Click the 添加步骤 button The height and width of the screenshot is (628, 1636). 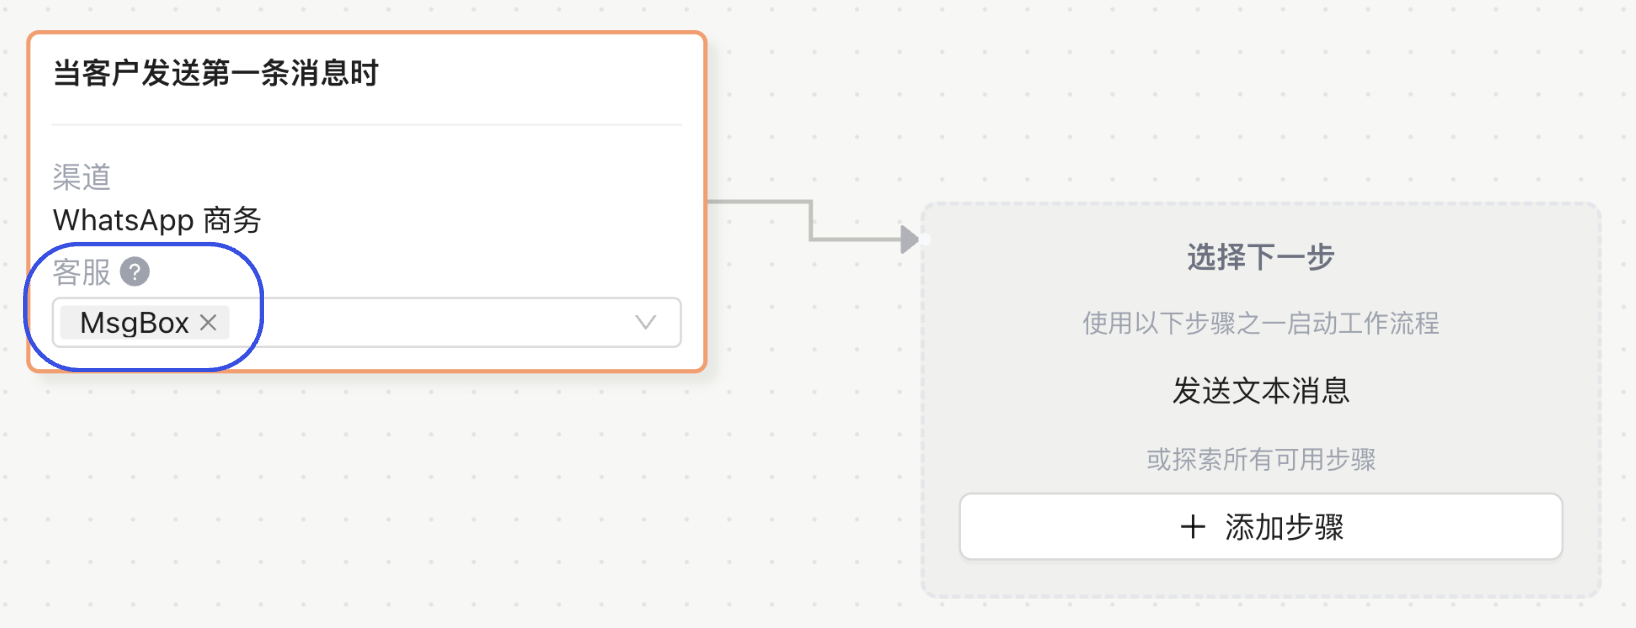pos(1260,527)
